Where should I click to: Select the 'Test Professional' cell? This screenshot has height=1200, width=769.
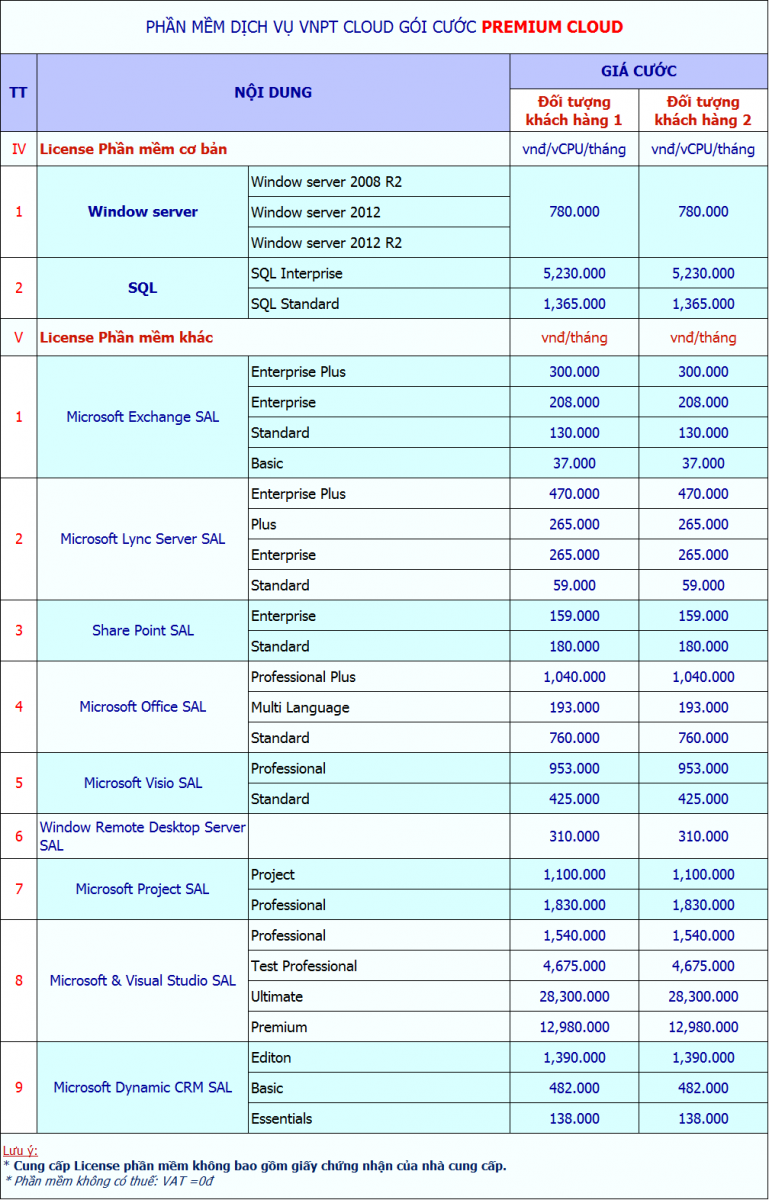click(379, 966)
